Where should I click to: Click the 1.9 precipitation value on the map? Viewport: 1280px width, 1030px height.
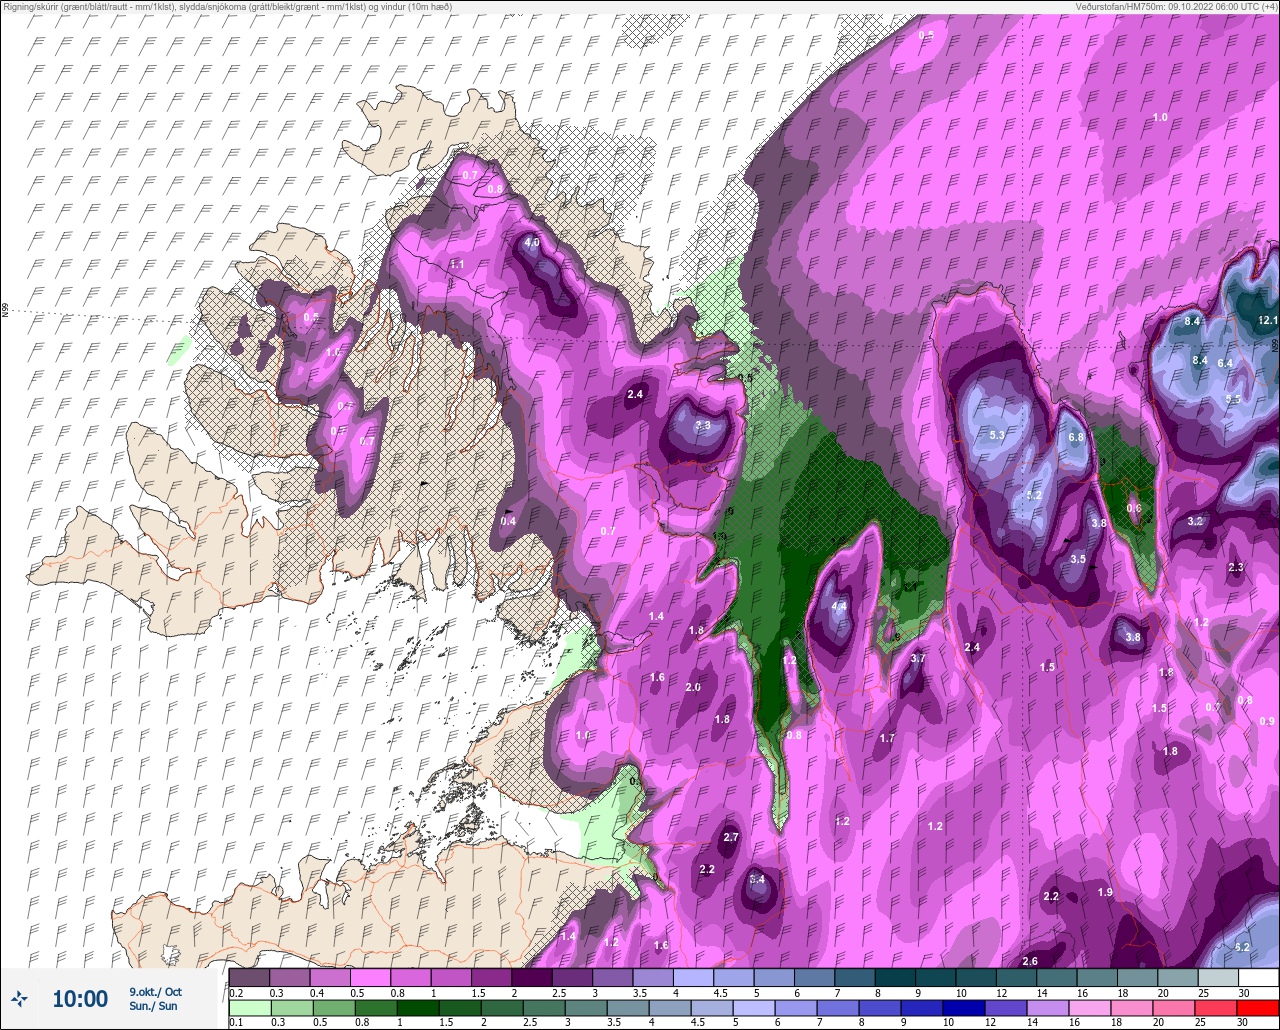[1105, 892]
